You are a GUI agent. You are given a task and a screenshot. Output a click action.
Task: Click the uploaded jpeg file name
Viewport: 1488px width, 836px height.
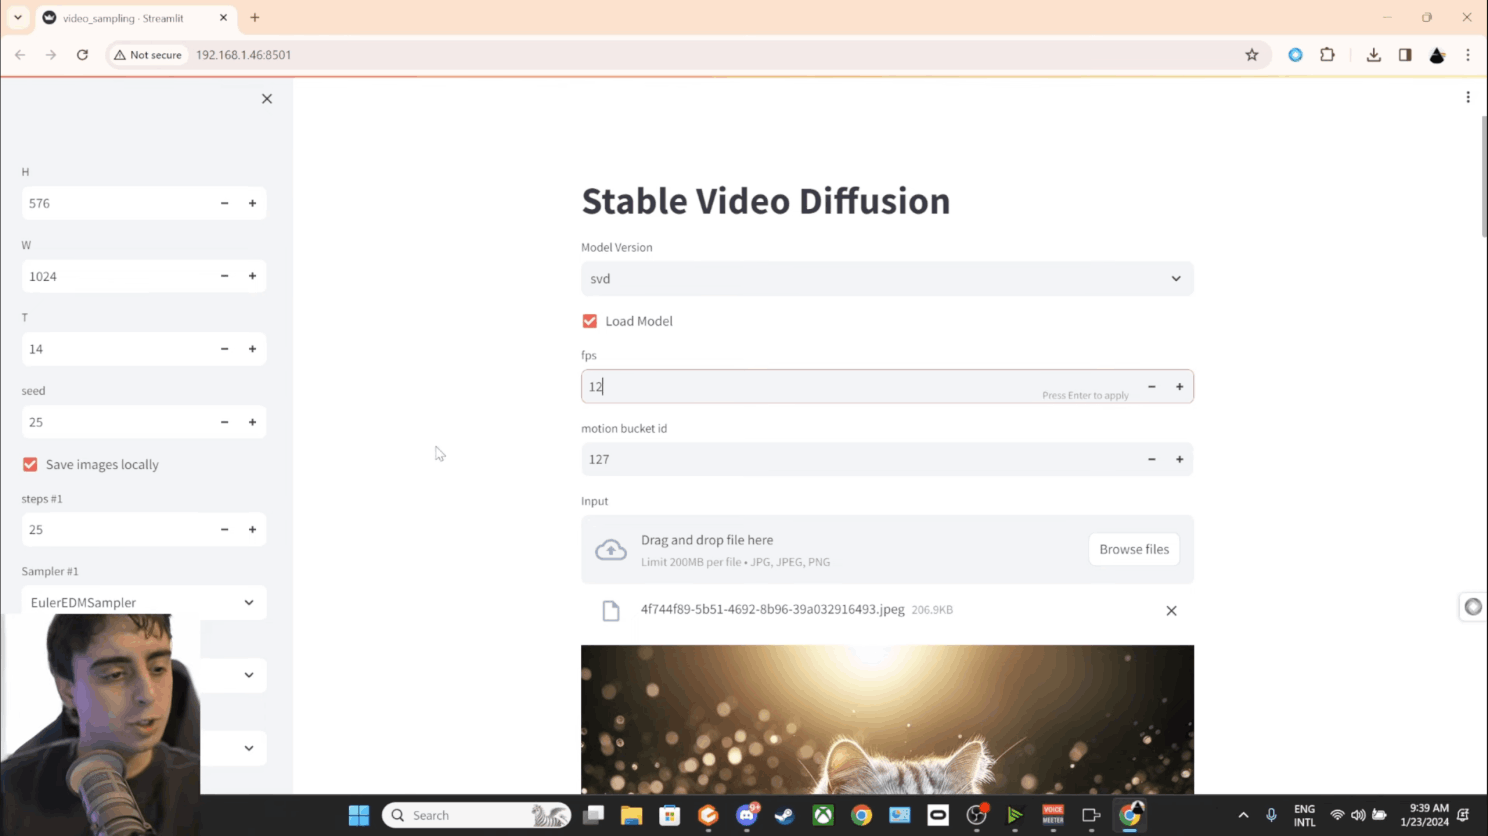(x=773, y=609)
